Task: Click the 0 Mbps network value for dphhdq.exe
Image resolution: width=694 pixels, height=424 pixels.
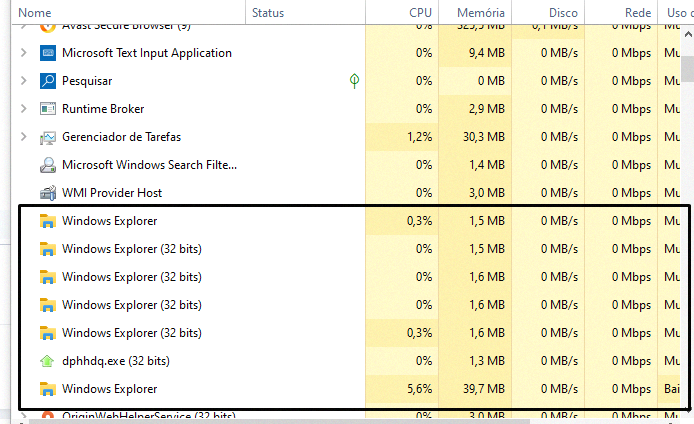Action: click(x=632, y=361)
